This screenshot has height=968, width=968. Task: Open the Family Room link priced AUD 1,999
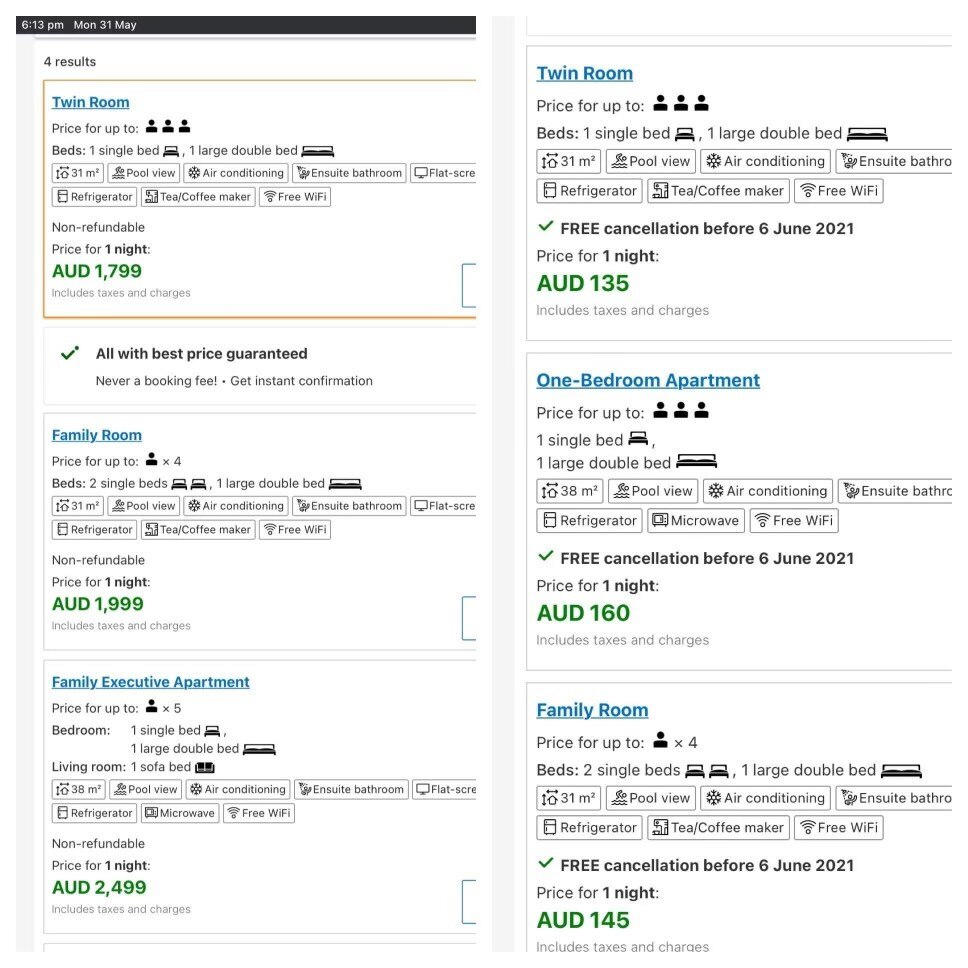click(x=96, y=435)
